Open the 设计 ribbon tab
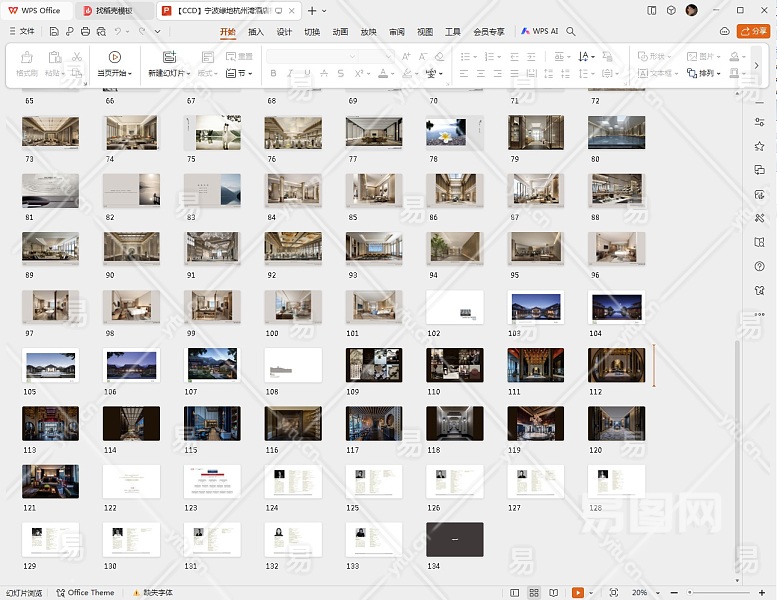This screenshot has width=777, height=600. pyautogui.click(x=284, y=32)
